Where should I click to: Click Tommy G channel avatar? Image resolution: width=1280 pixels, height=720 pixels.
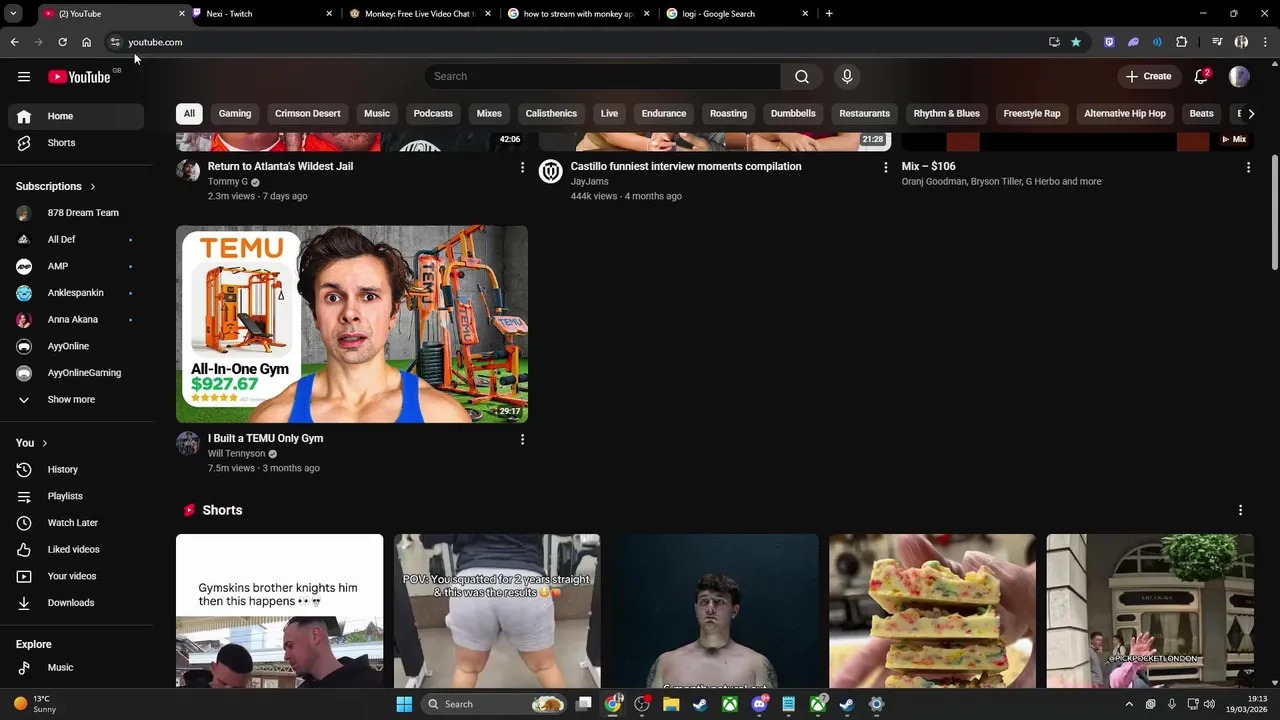(x=188, y=171)
